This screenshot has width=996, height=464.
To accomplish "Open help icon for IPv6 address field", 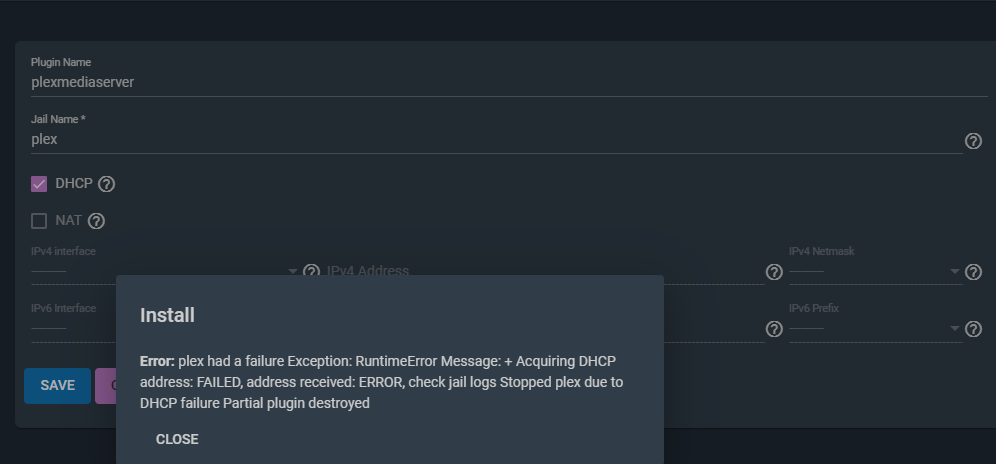I will [774, 329].
